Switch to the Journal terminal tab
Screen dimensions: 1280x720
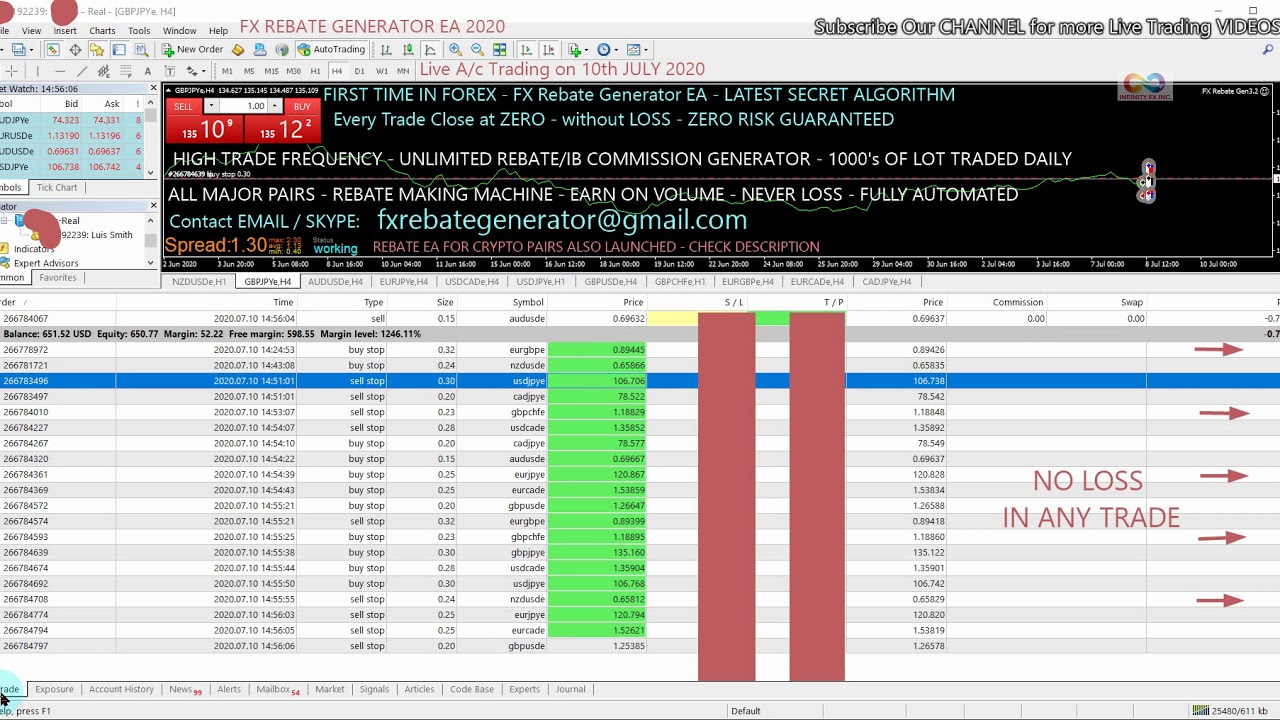coord(570,689)
